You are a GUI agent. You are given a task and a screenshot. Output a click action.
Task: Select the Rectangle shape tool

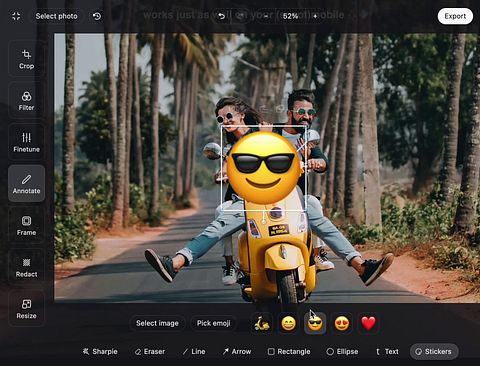click(289, 351)
